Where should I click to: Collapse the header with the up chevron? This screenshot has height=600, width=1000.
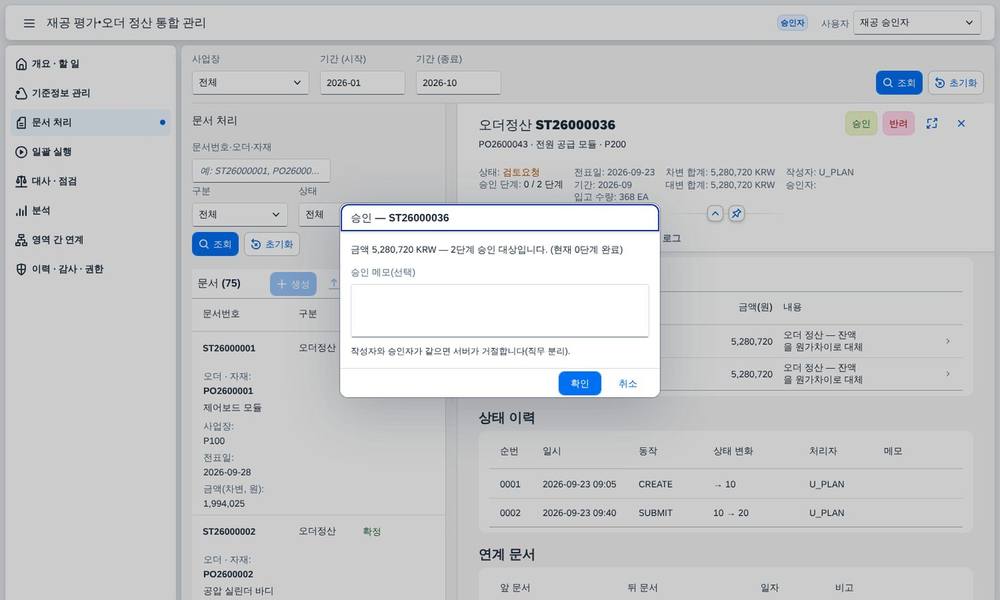click(715, 214)
